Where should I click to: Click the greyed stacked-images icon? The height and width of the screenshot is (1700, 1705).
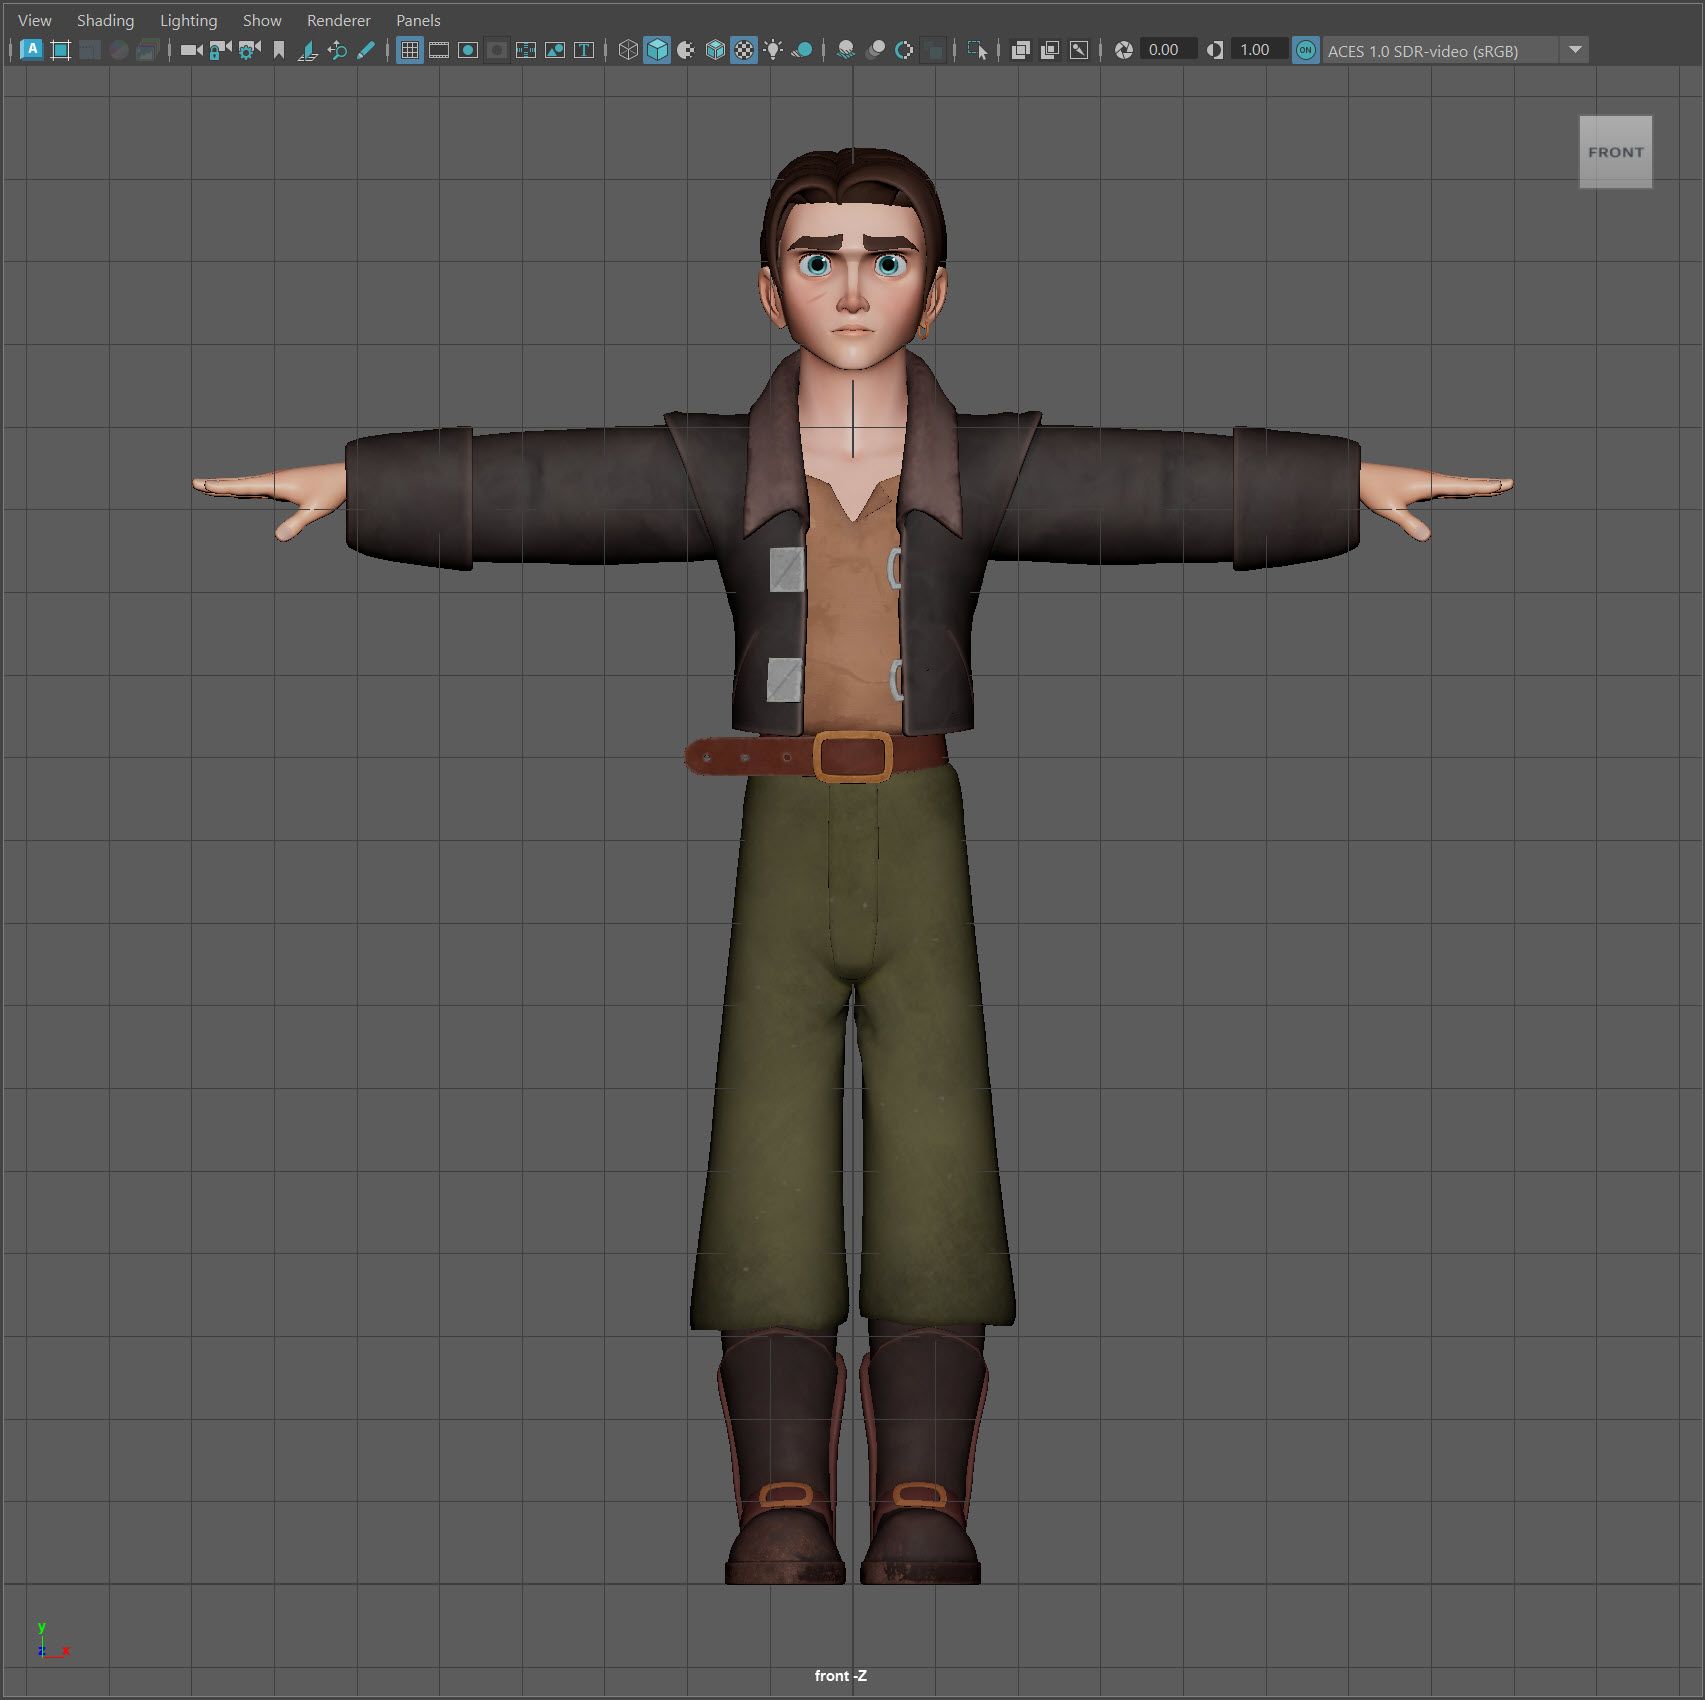click(x=148, y=50)
